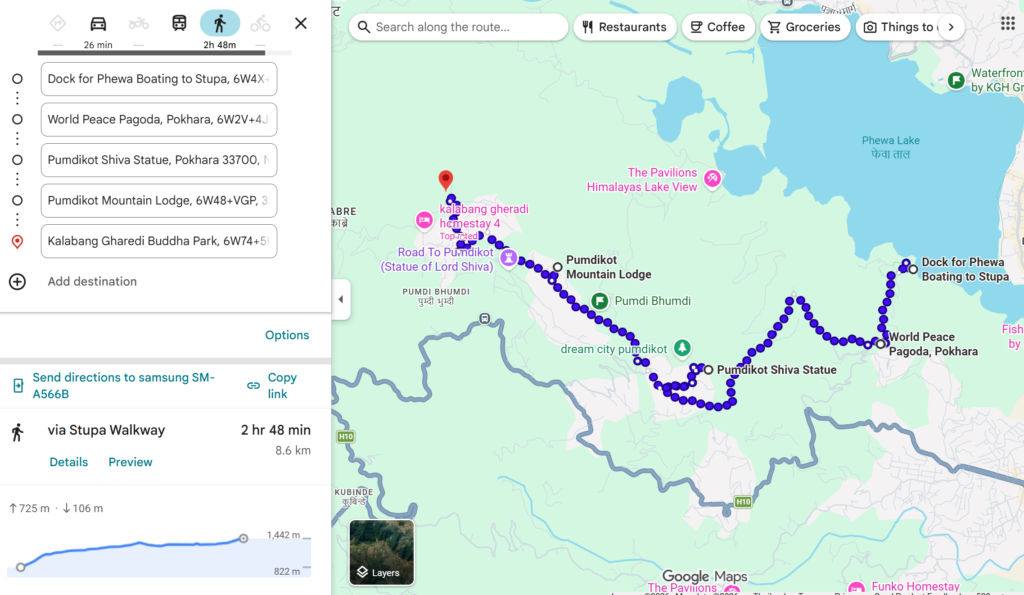Image resolution: width=1024 pixels, height=595 pixels.
Task: Open route Details
Action: point(69,462)
